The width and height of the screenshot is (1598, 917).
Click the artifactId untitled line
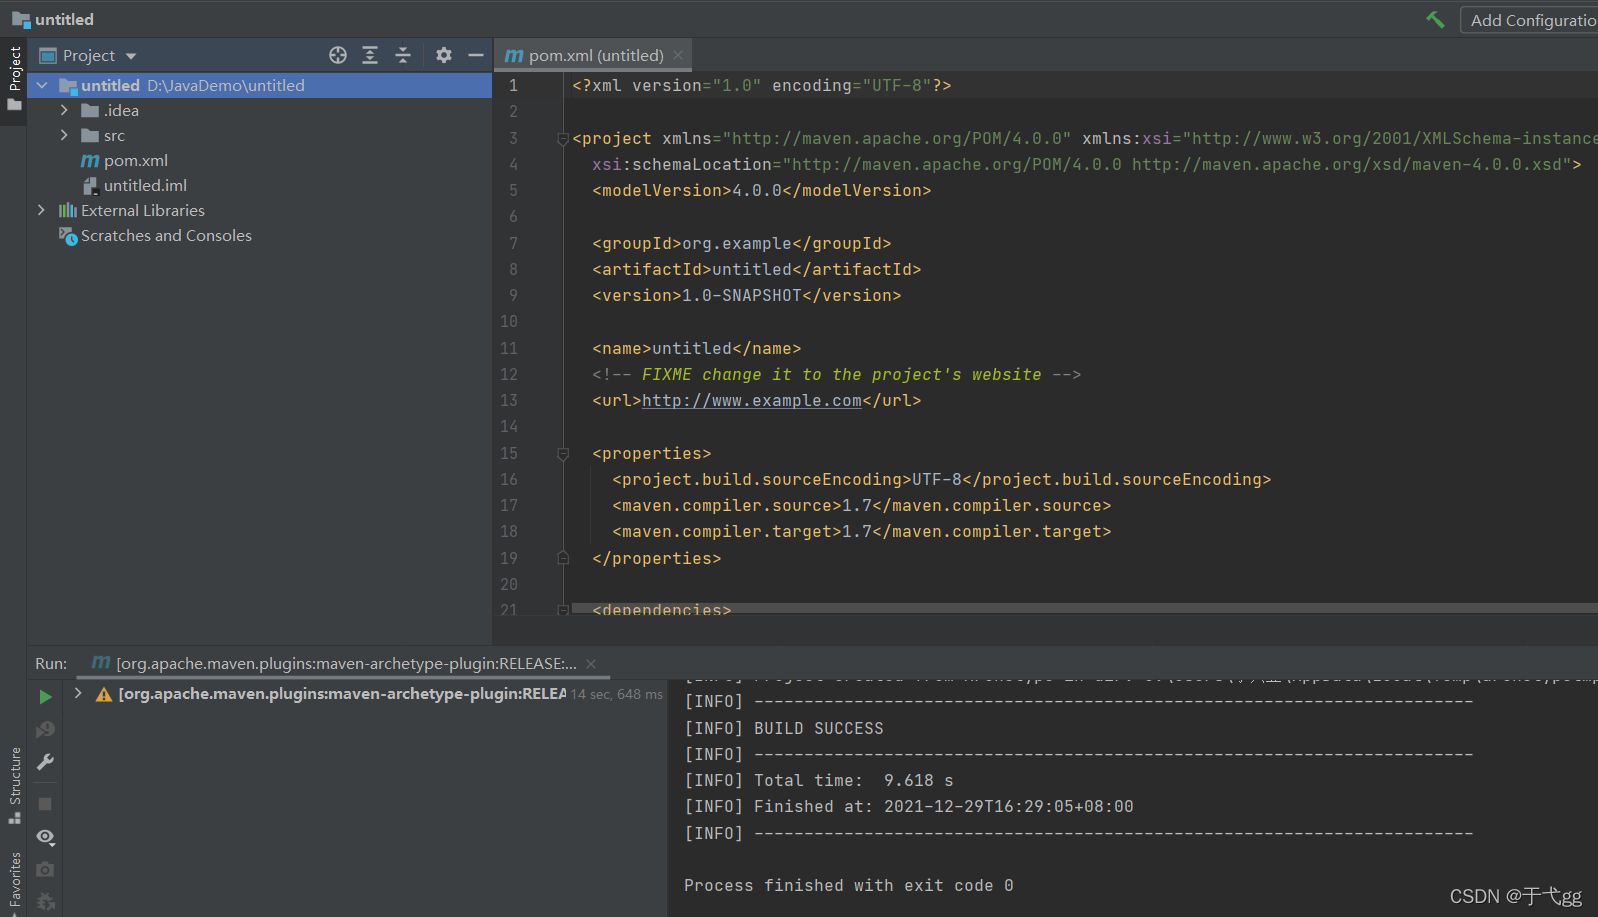(756, 269)
